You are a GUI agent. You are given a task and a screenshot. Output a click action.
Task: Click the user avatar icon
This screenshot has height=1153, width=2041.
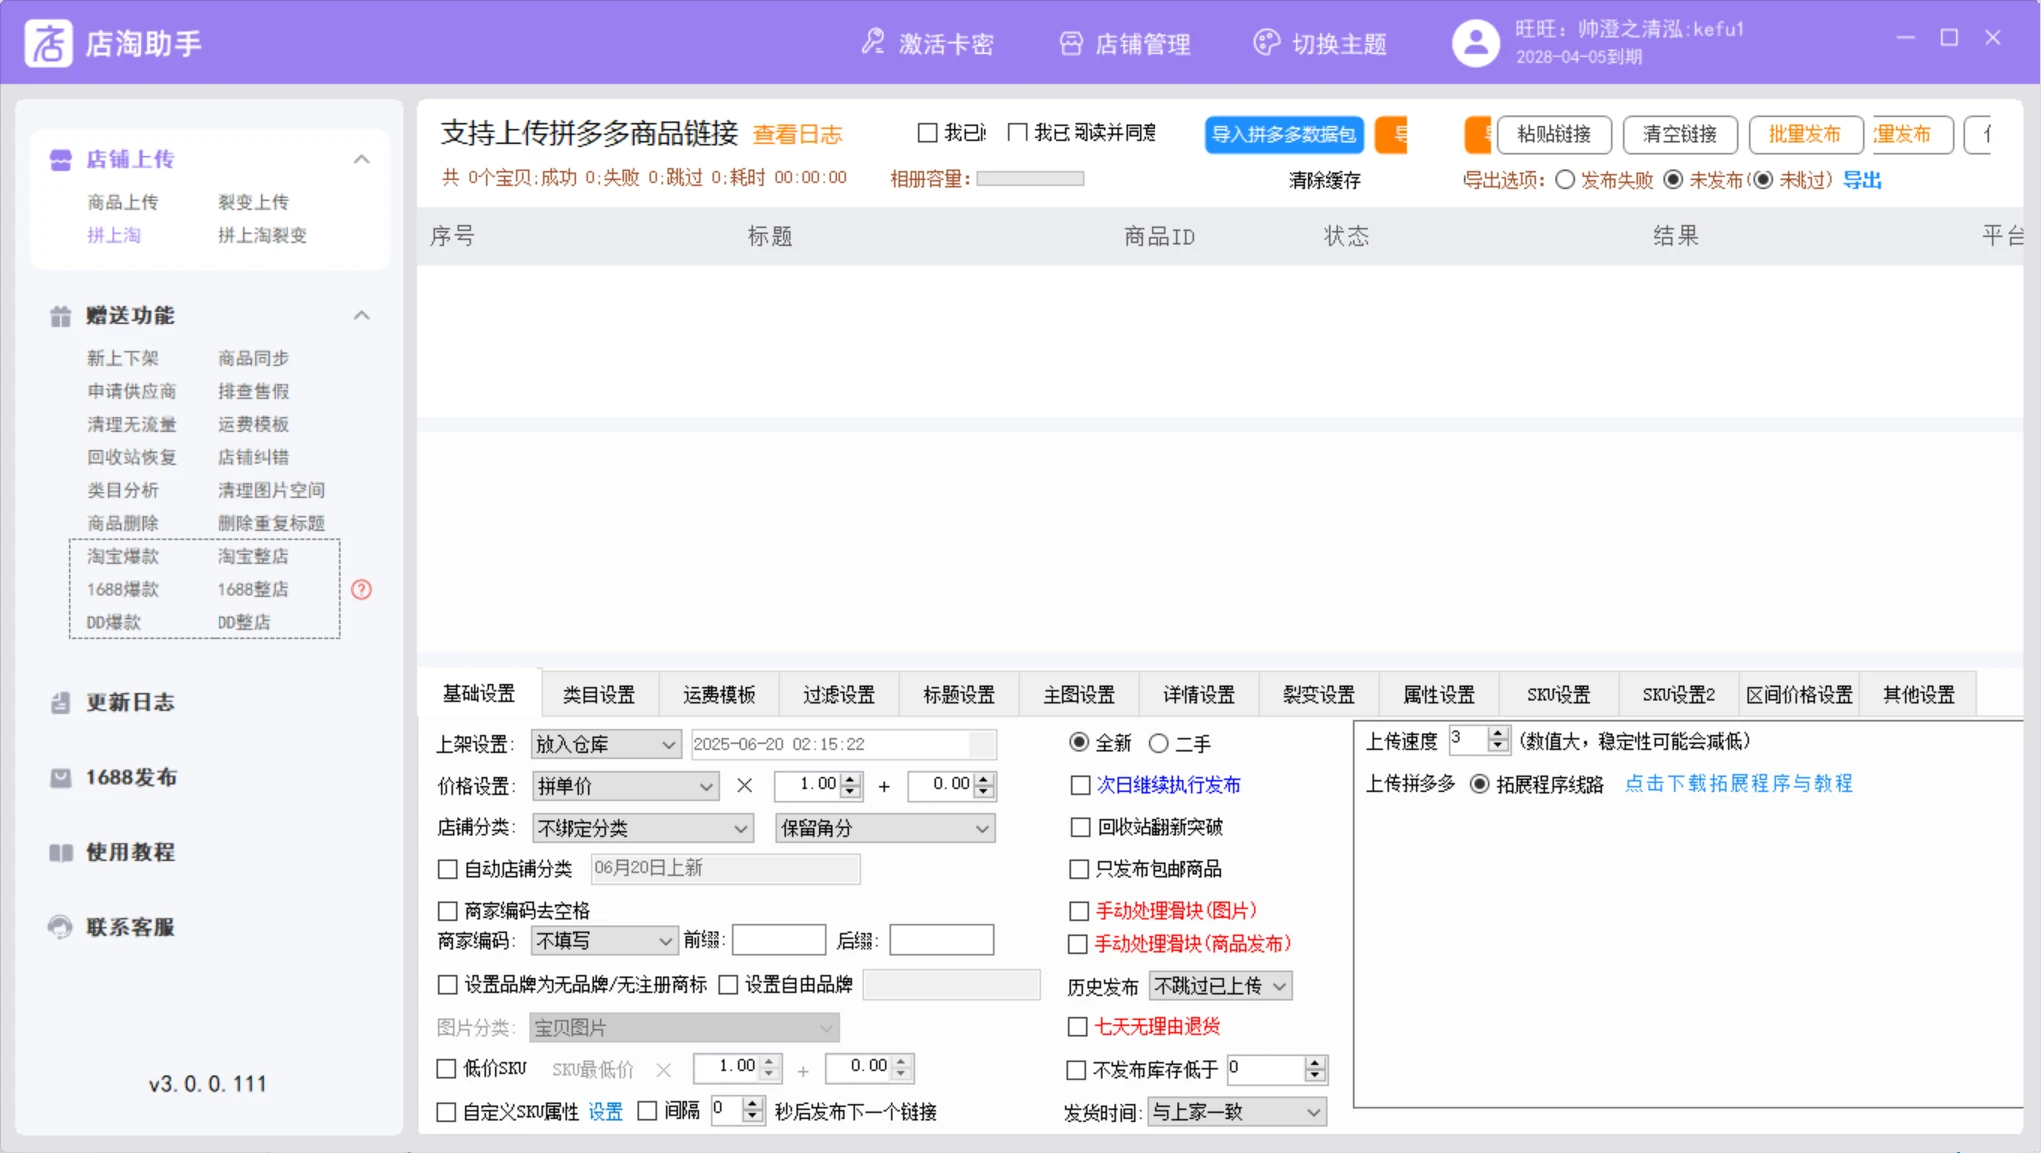coord(1476,43)
